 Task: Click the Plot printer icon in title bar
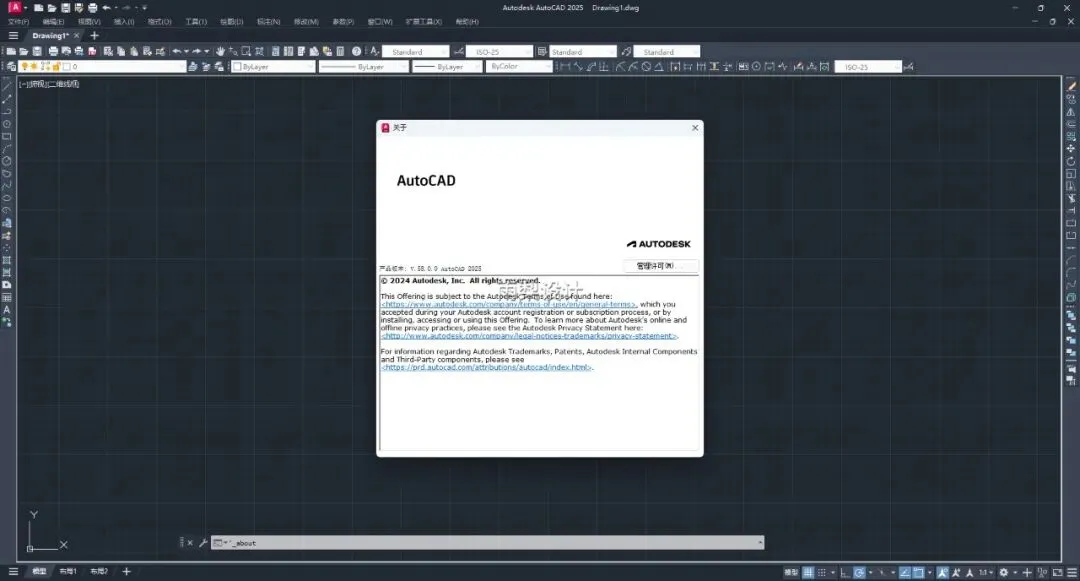[x=92, y=8]
